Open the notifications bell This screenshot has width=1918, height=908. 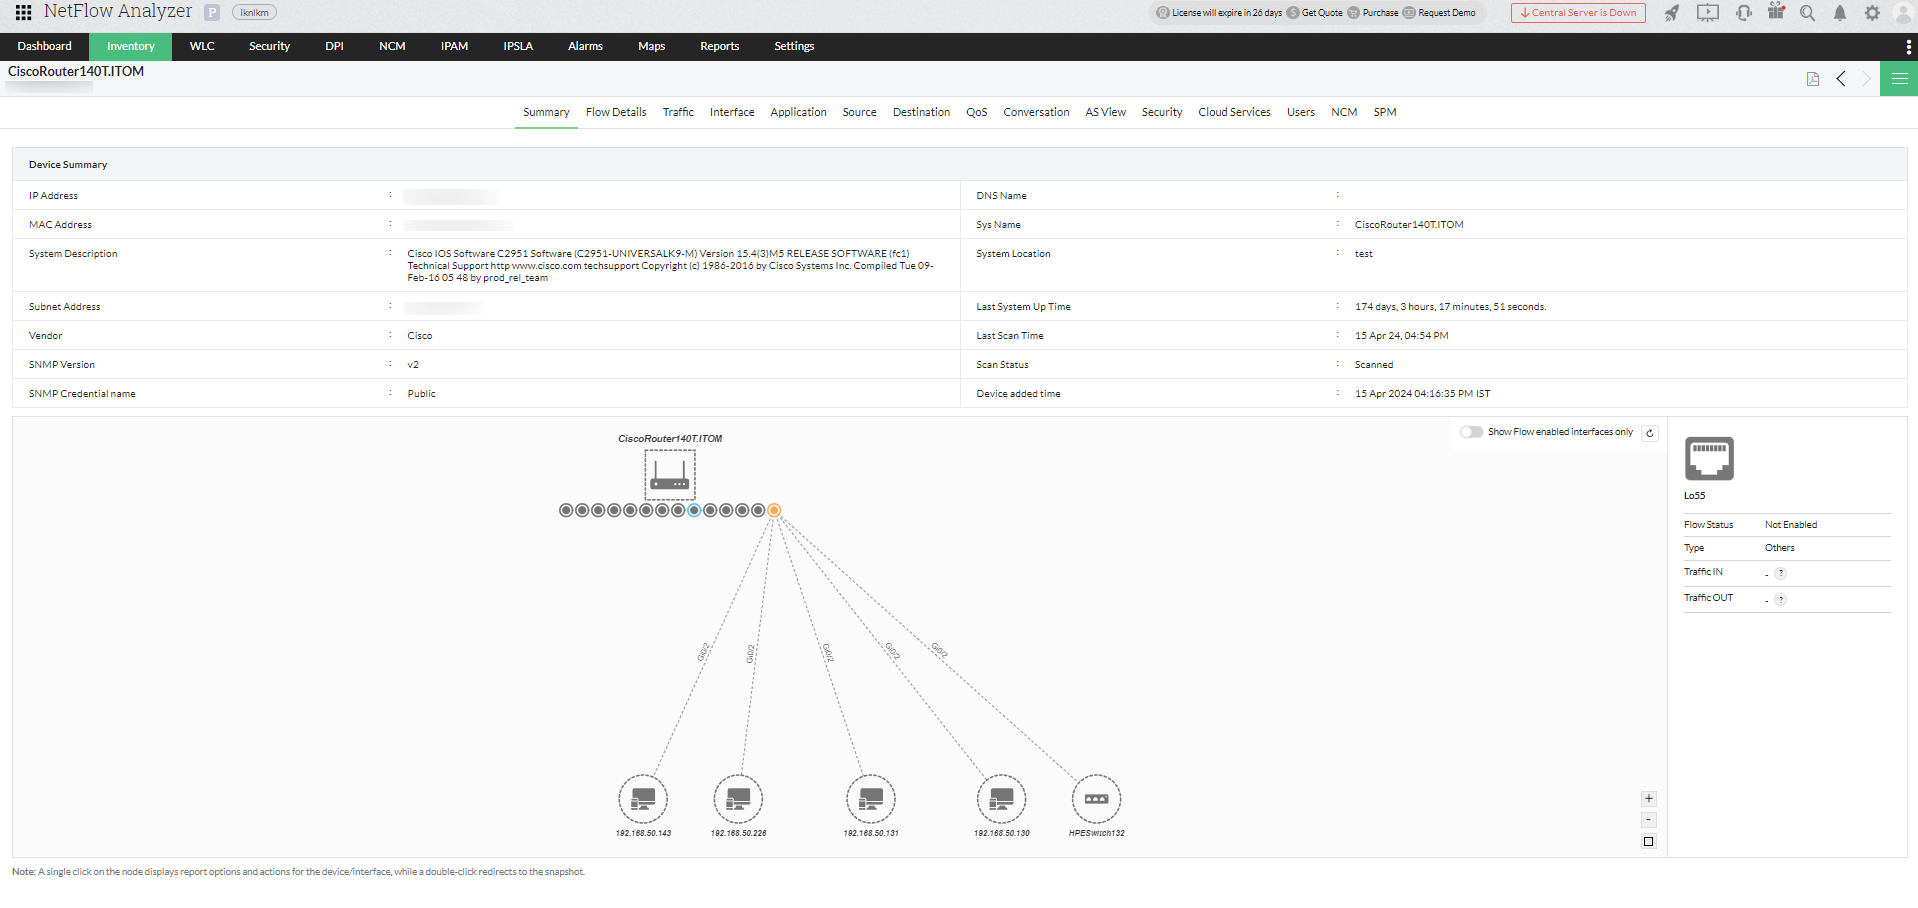click(1839, 14)
